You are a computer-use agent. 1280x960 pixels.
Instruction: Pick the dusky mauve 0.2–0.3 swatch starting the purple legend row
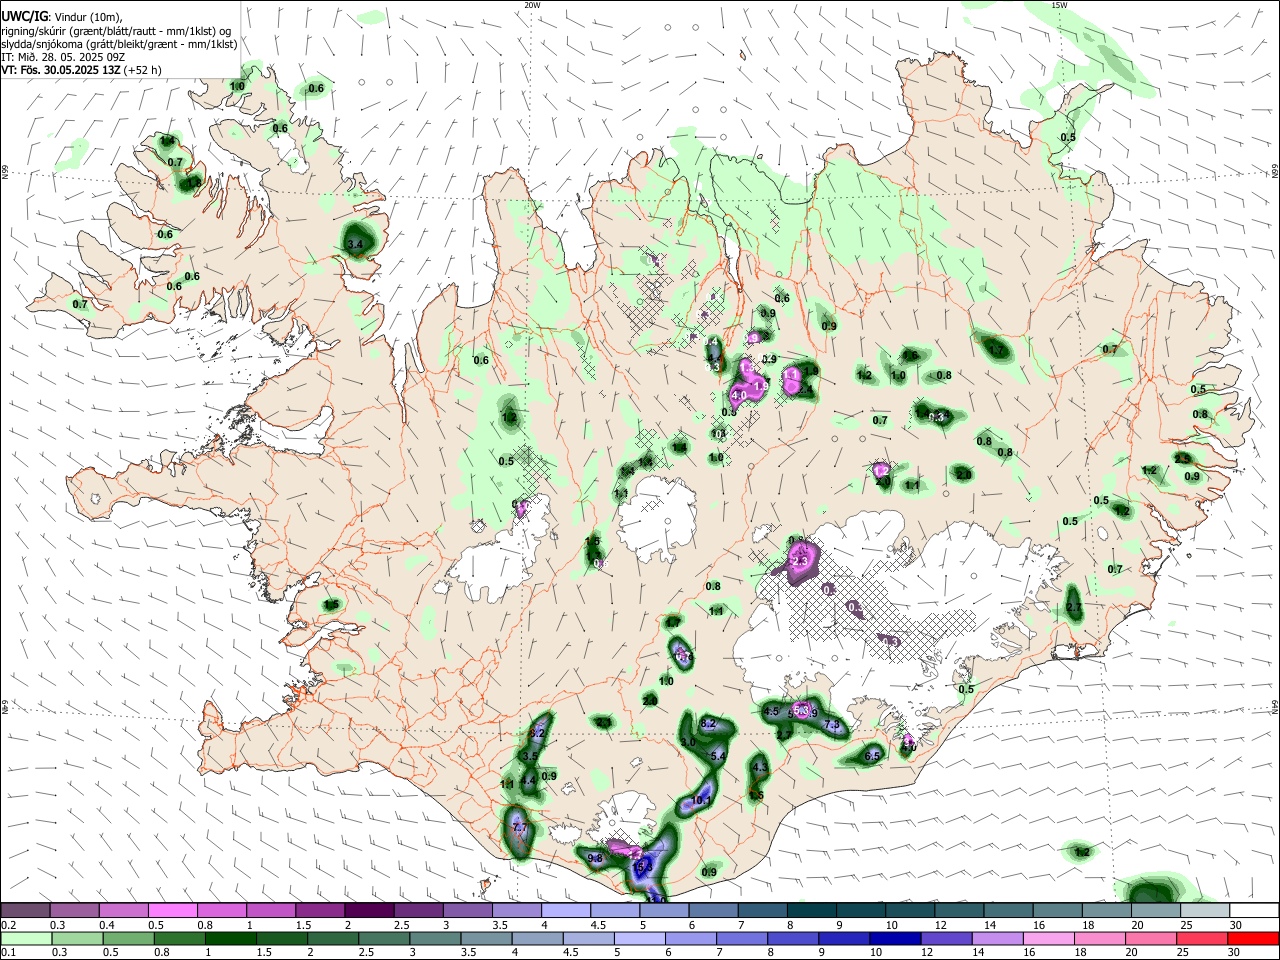point(25,910)
